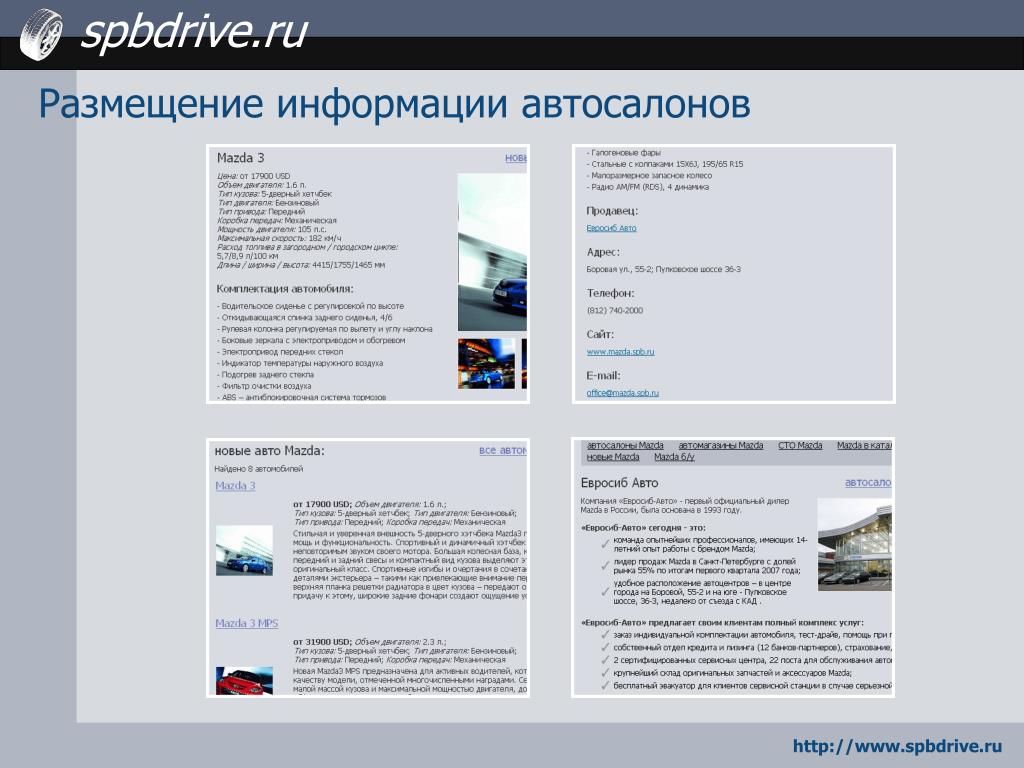
Task: Click the checkmark beside 'собственный отдел кредита'
Action: 605,647
